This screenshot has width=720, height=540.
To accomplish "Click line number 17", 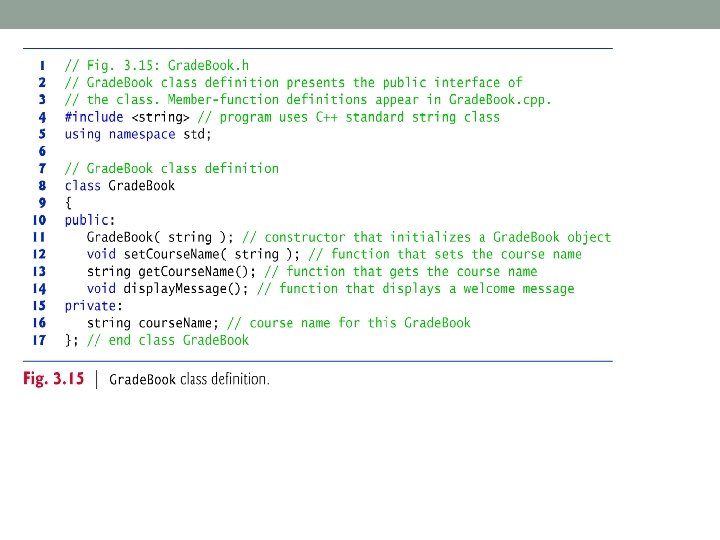I will (39, 340).
